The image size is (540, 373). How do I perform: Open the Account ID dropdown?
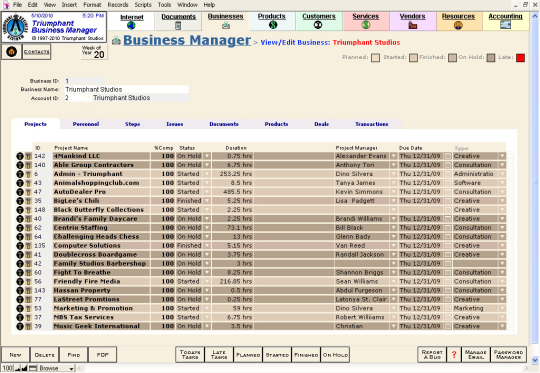[88, 98]
